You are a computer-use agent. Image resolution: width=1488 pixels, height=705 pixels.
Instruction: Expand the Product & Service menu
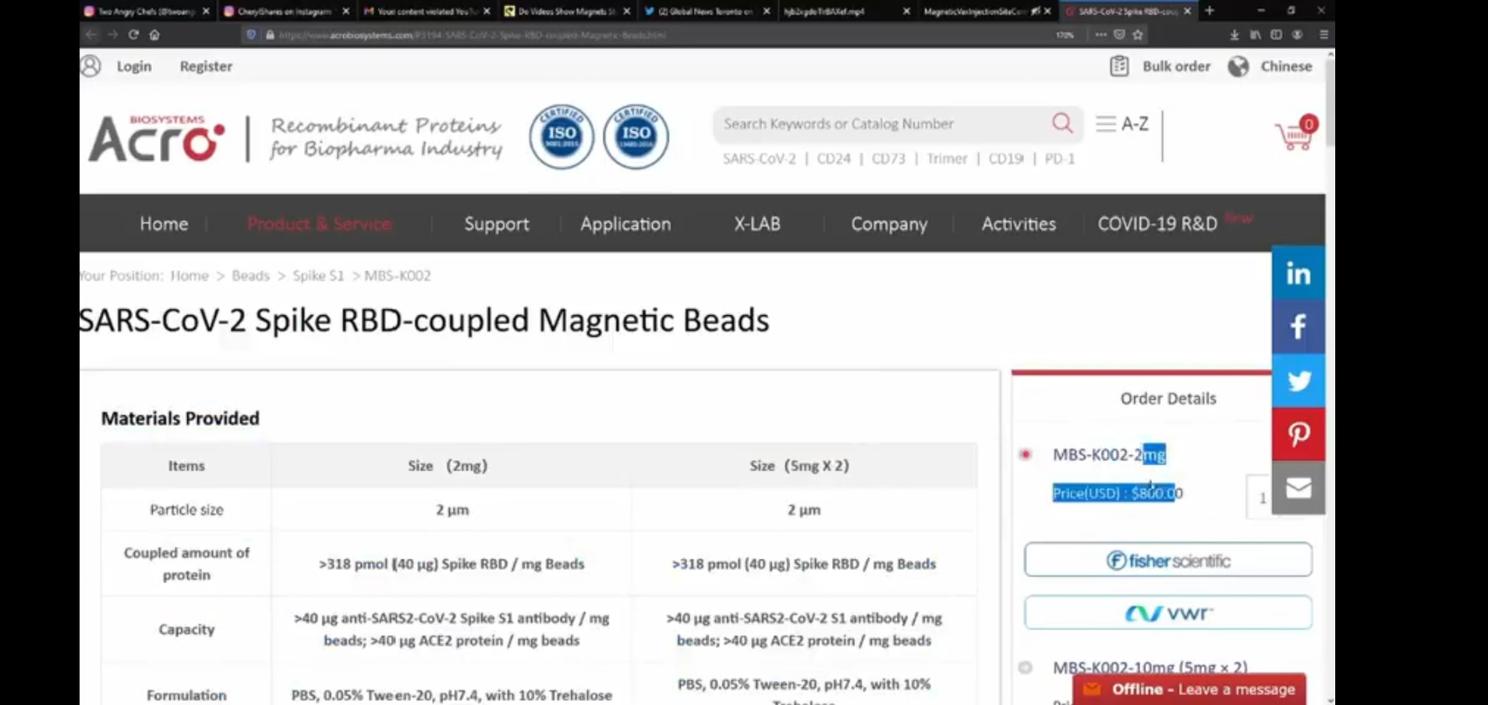(x=319, y=224)
